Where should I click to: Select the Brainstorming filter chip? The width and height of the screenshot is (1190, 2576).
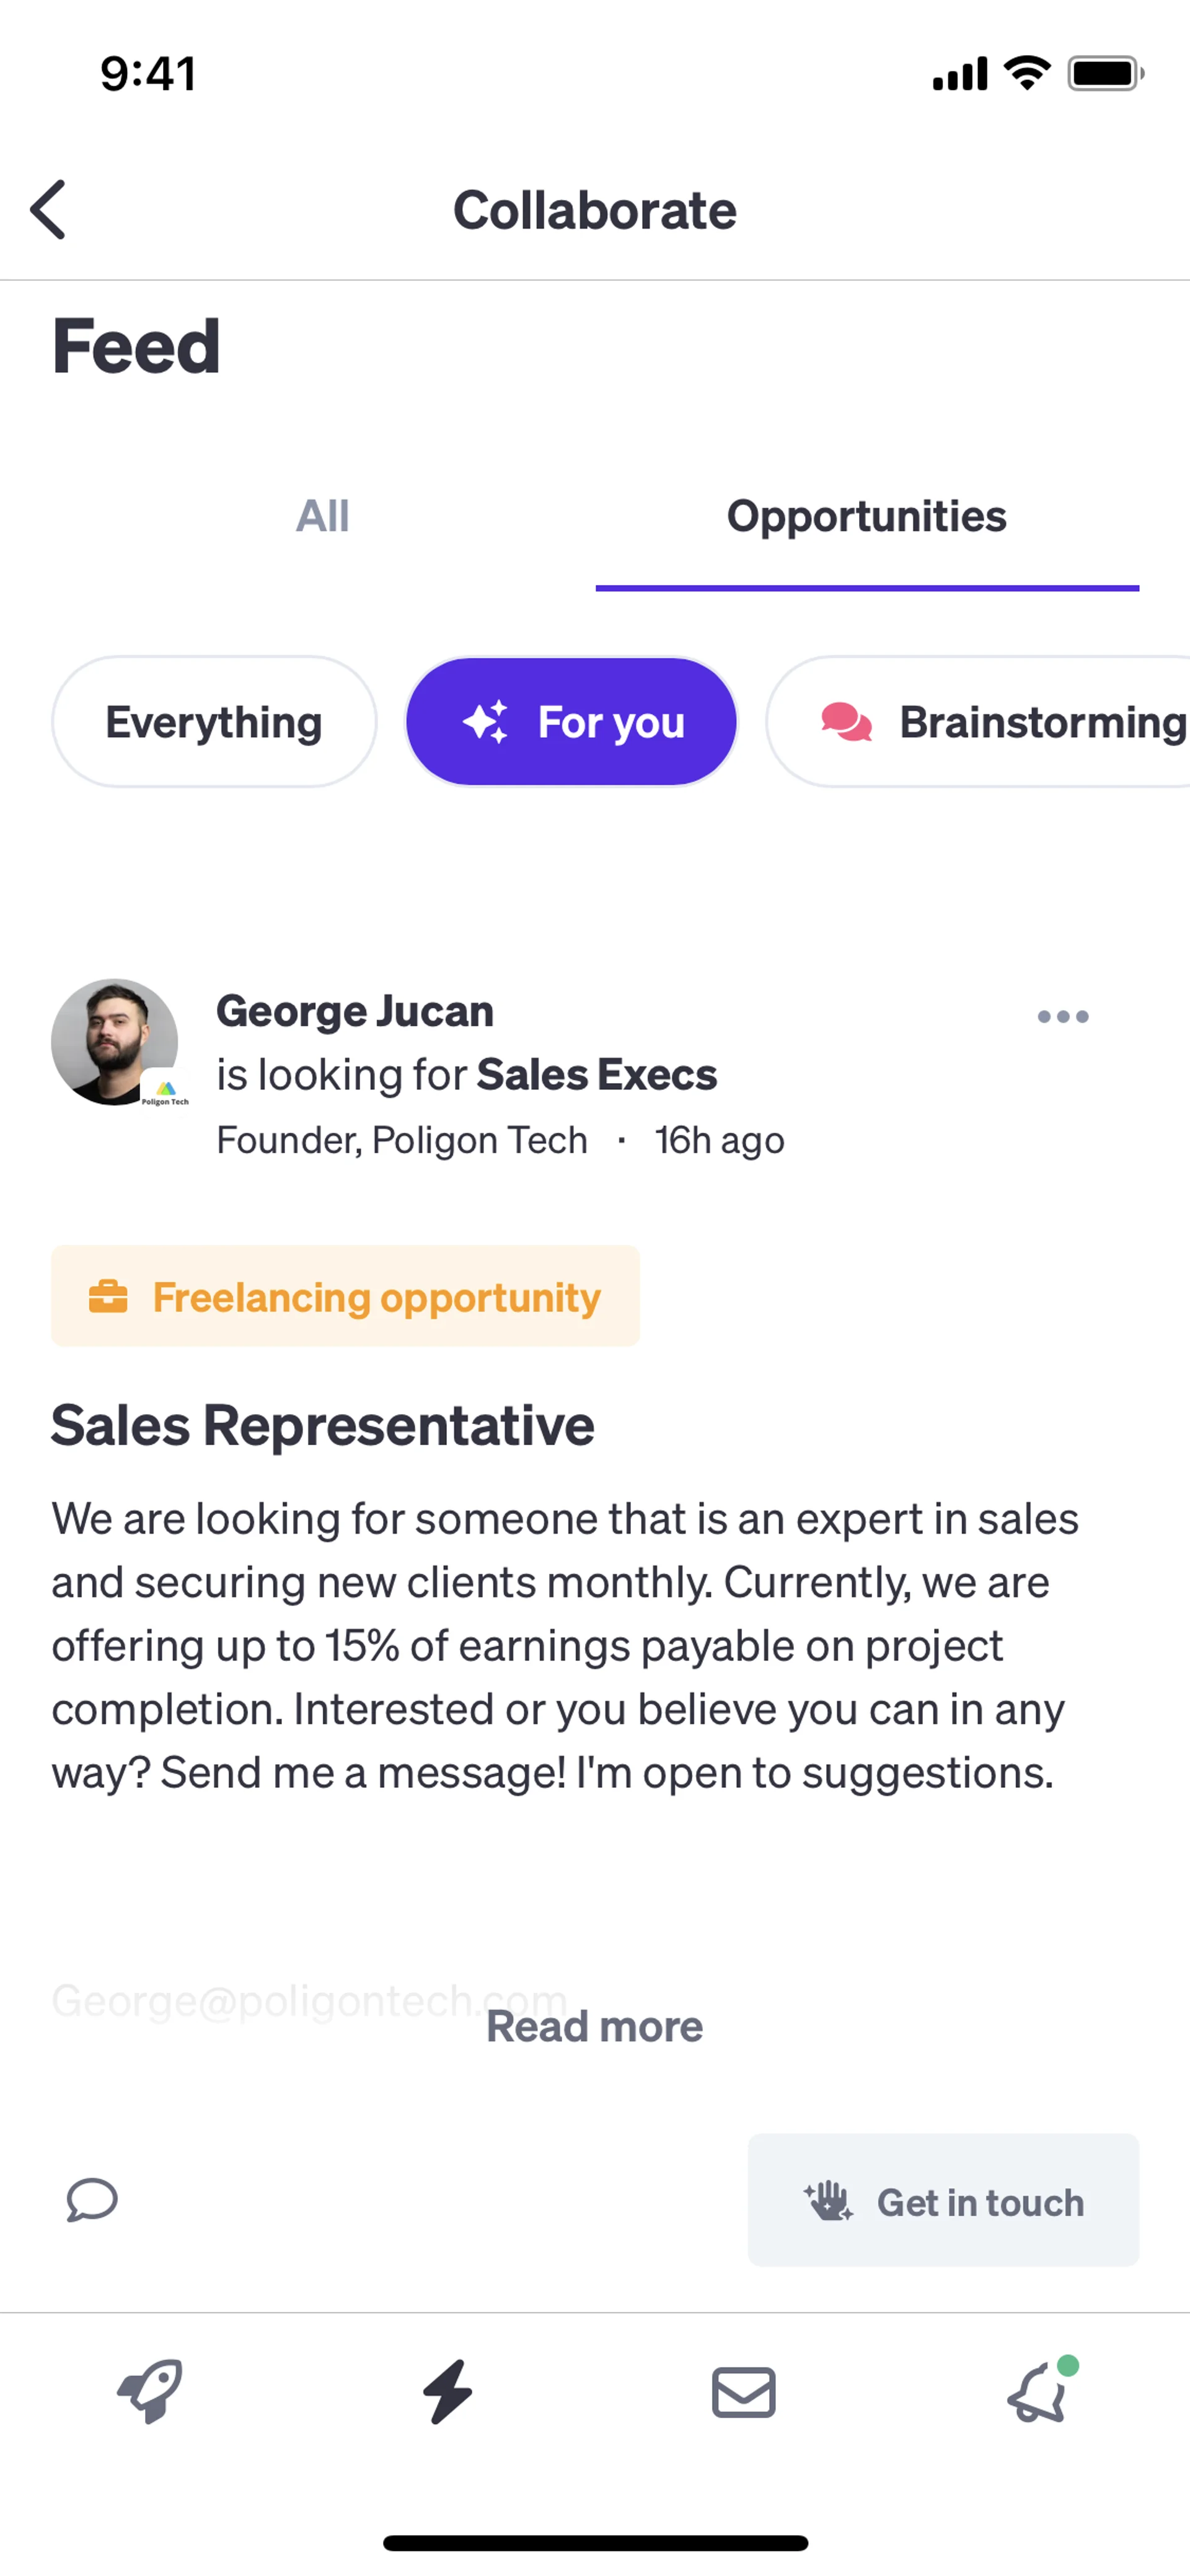pos(1000,722)
